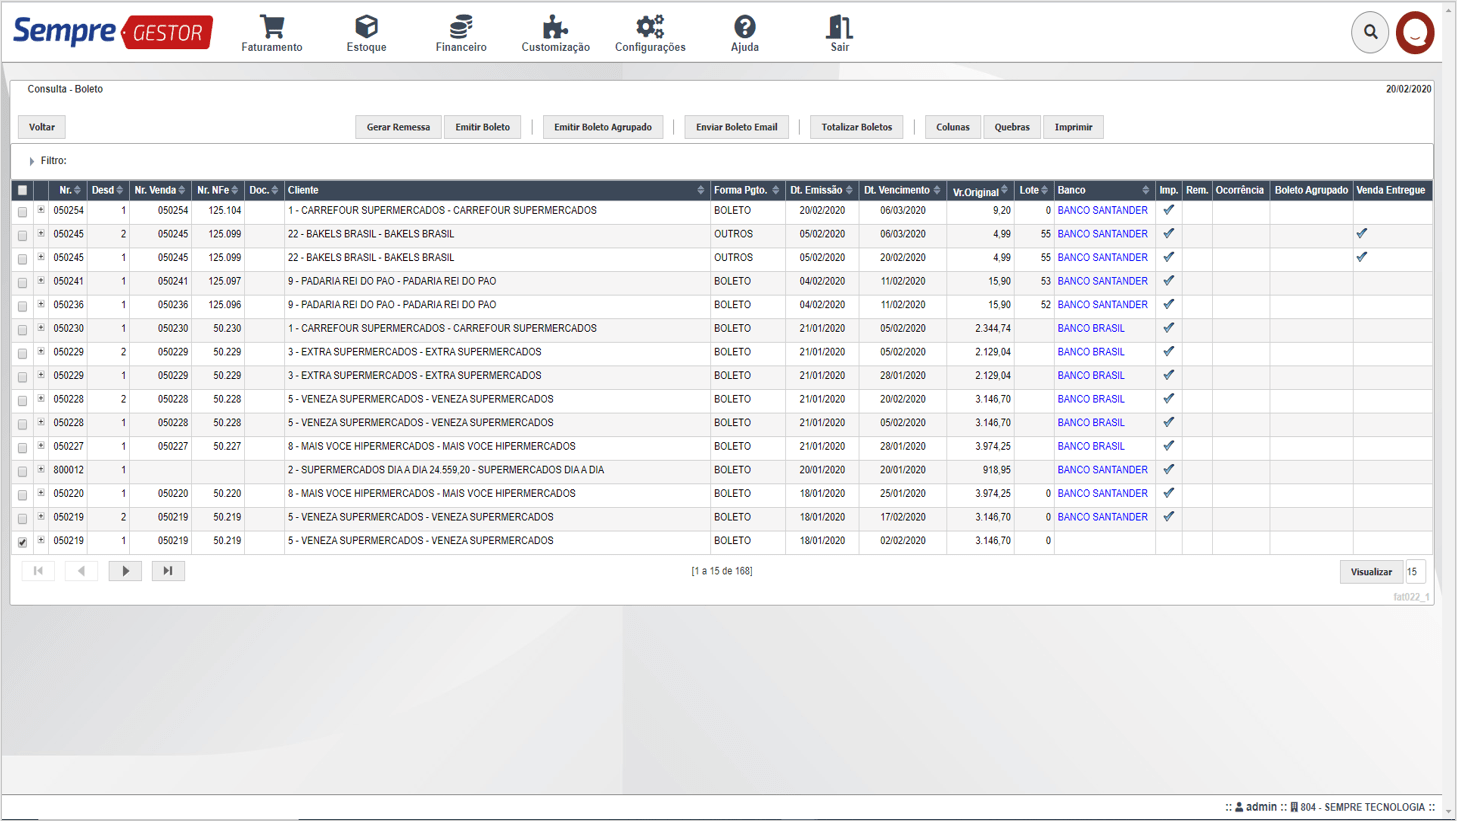
Task: Click Emitir Boleto Agrupado
Action: pyautogui.click(x=603, y=127)
